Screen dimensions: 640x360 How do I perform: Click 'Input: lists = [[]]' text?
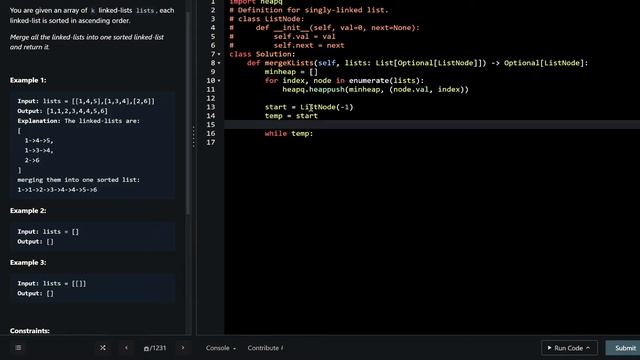52,284
